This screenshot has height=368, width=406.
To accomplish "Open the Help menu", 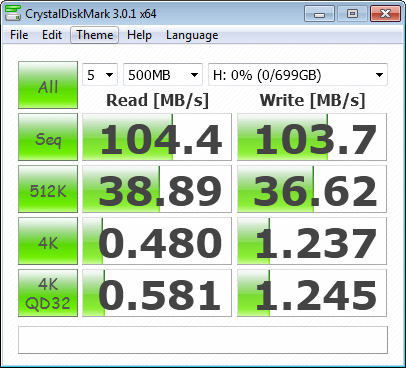I will [139, 35].
